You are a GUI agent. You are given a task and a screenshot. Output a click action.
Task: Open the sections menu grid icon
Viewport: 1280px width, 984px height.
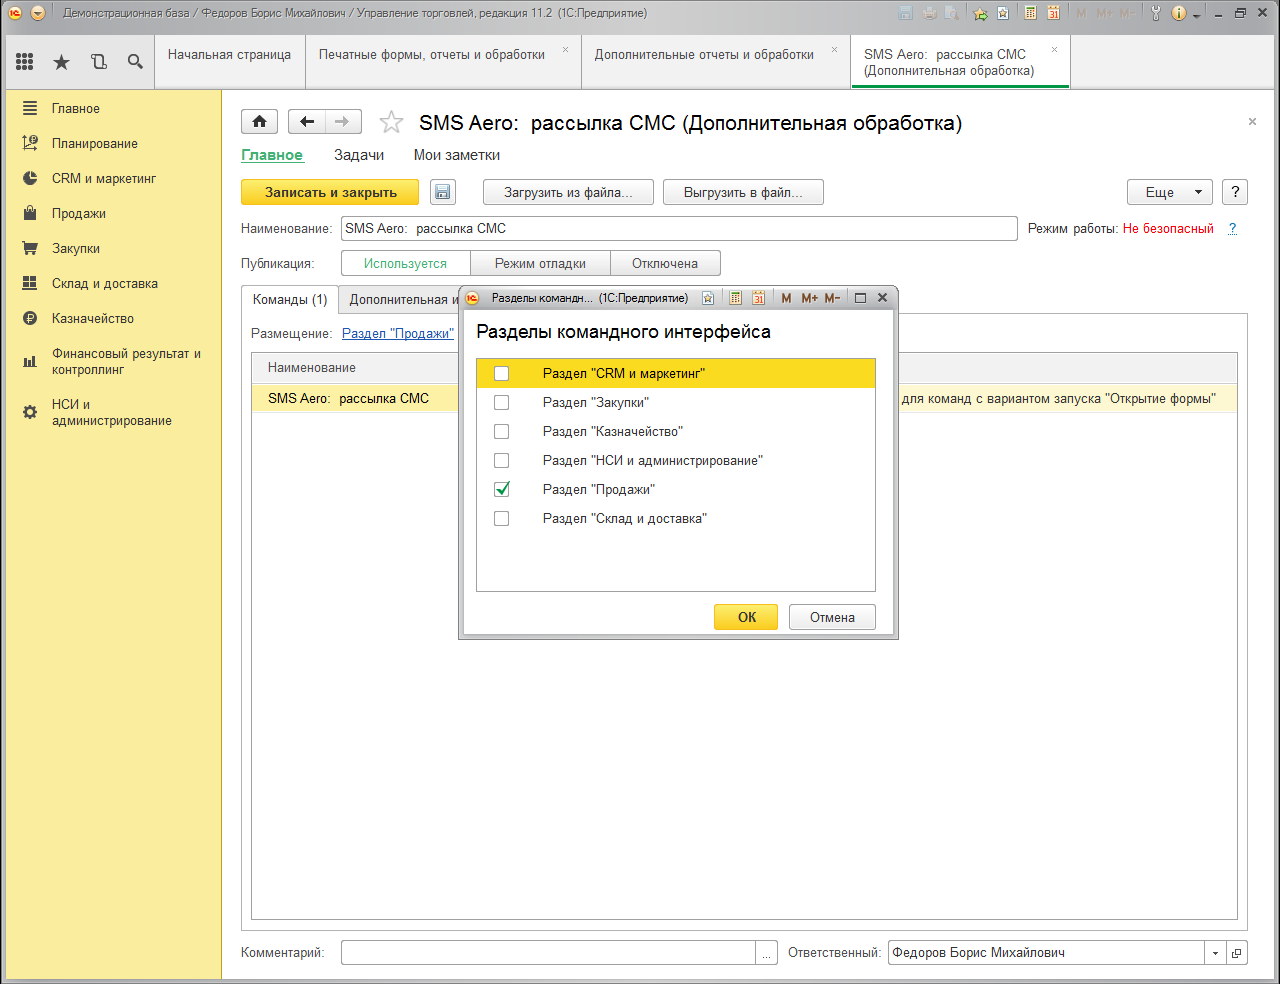[x=25, y=62]
